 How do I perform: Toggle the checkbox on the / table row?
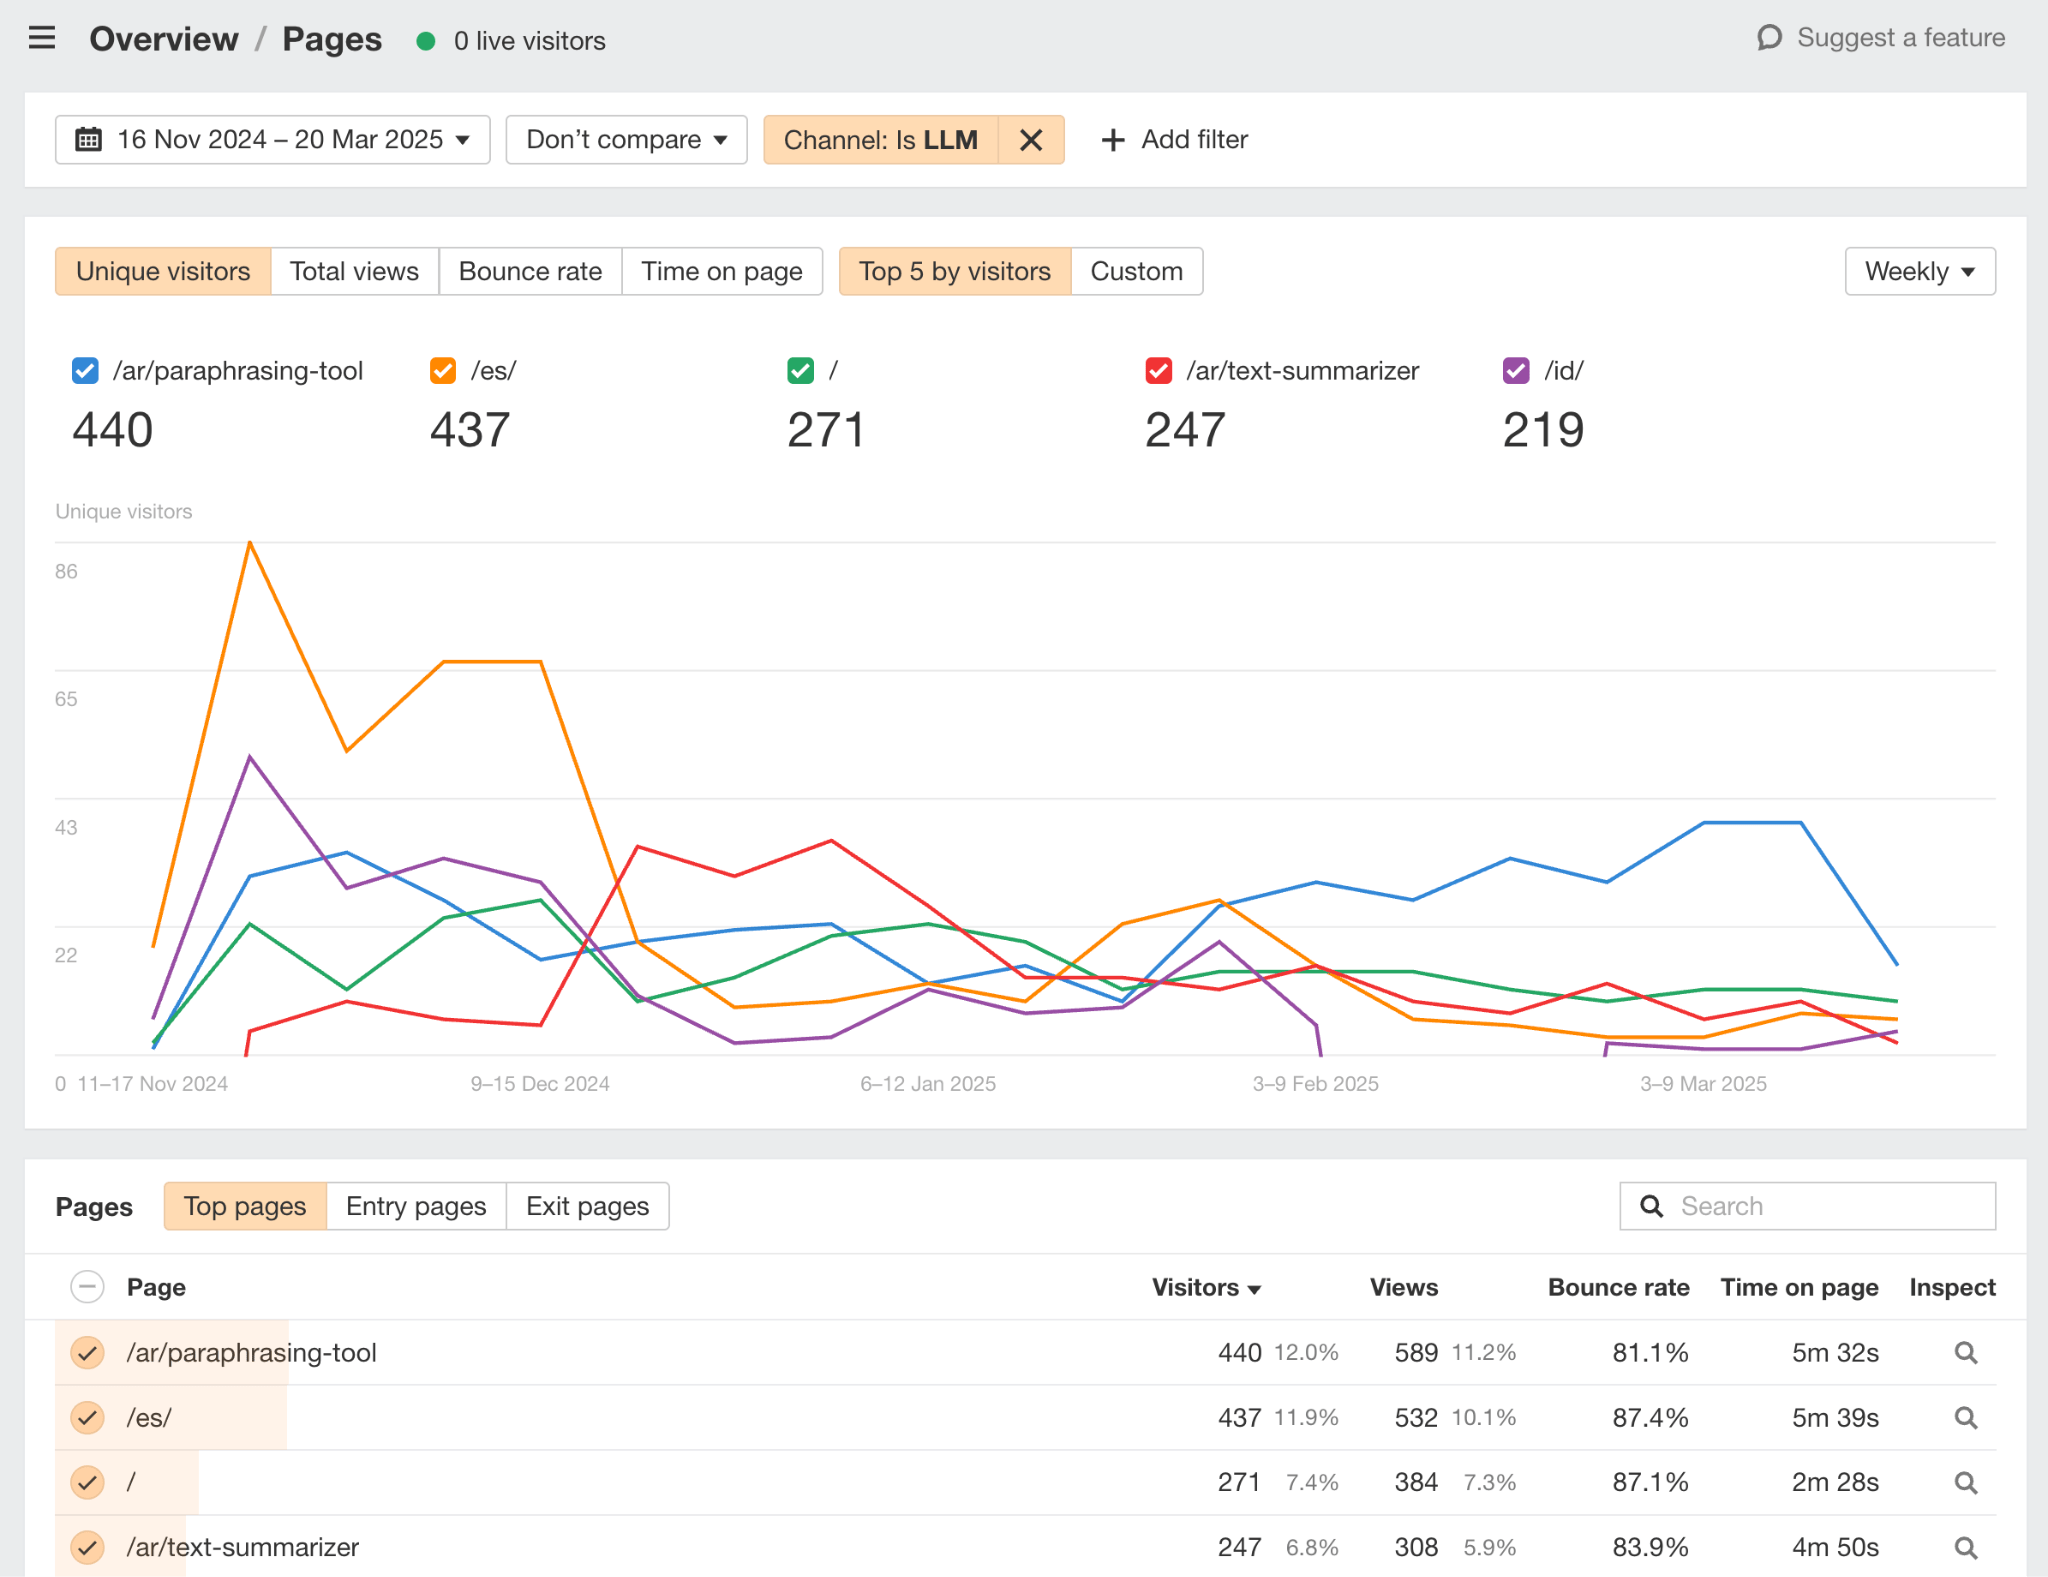coord(87,1482)
